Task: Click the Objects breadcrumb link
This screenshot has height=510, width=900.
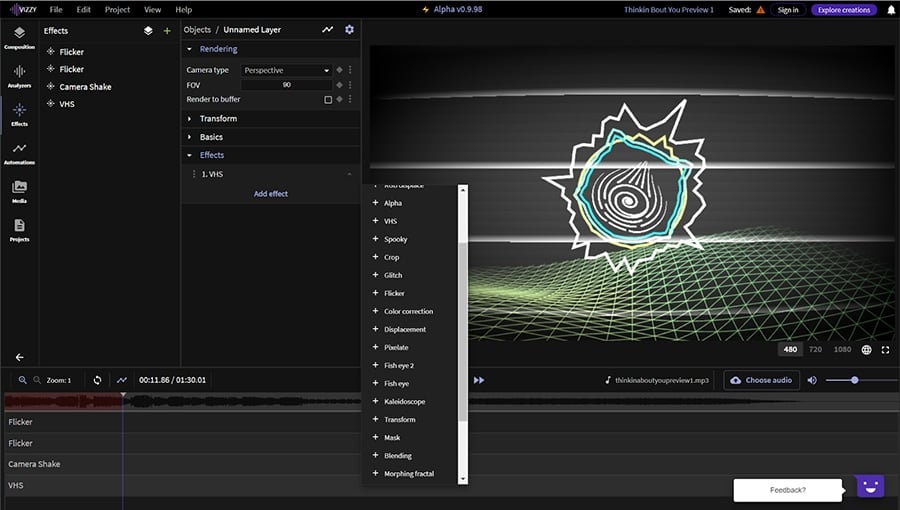Action: pyautogui.click(x=197, y=29)
